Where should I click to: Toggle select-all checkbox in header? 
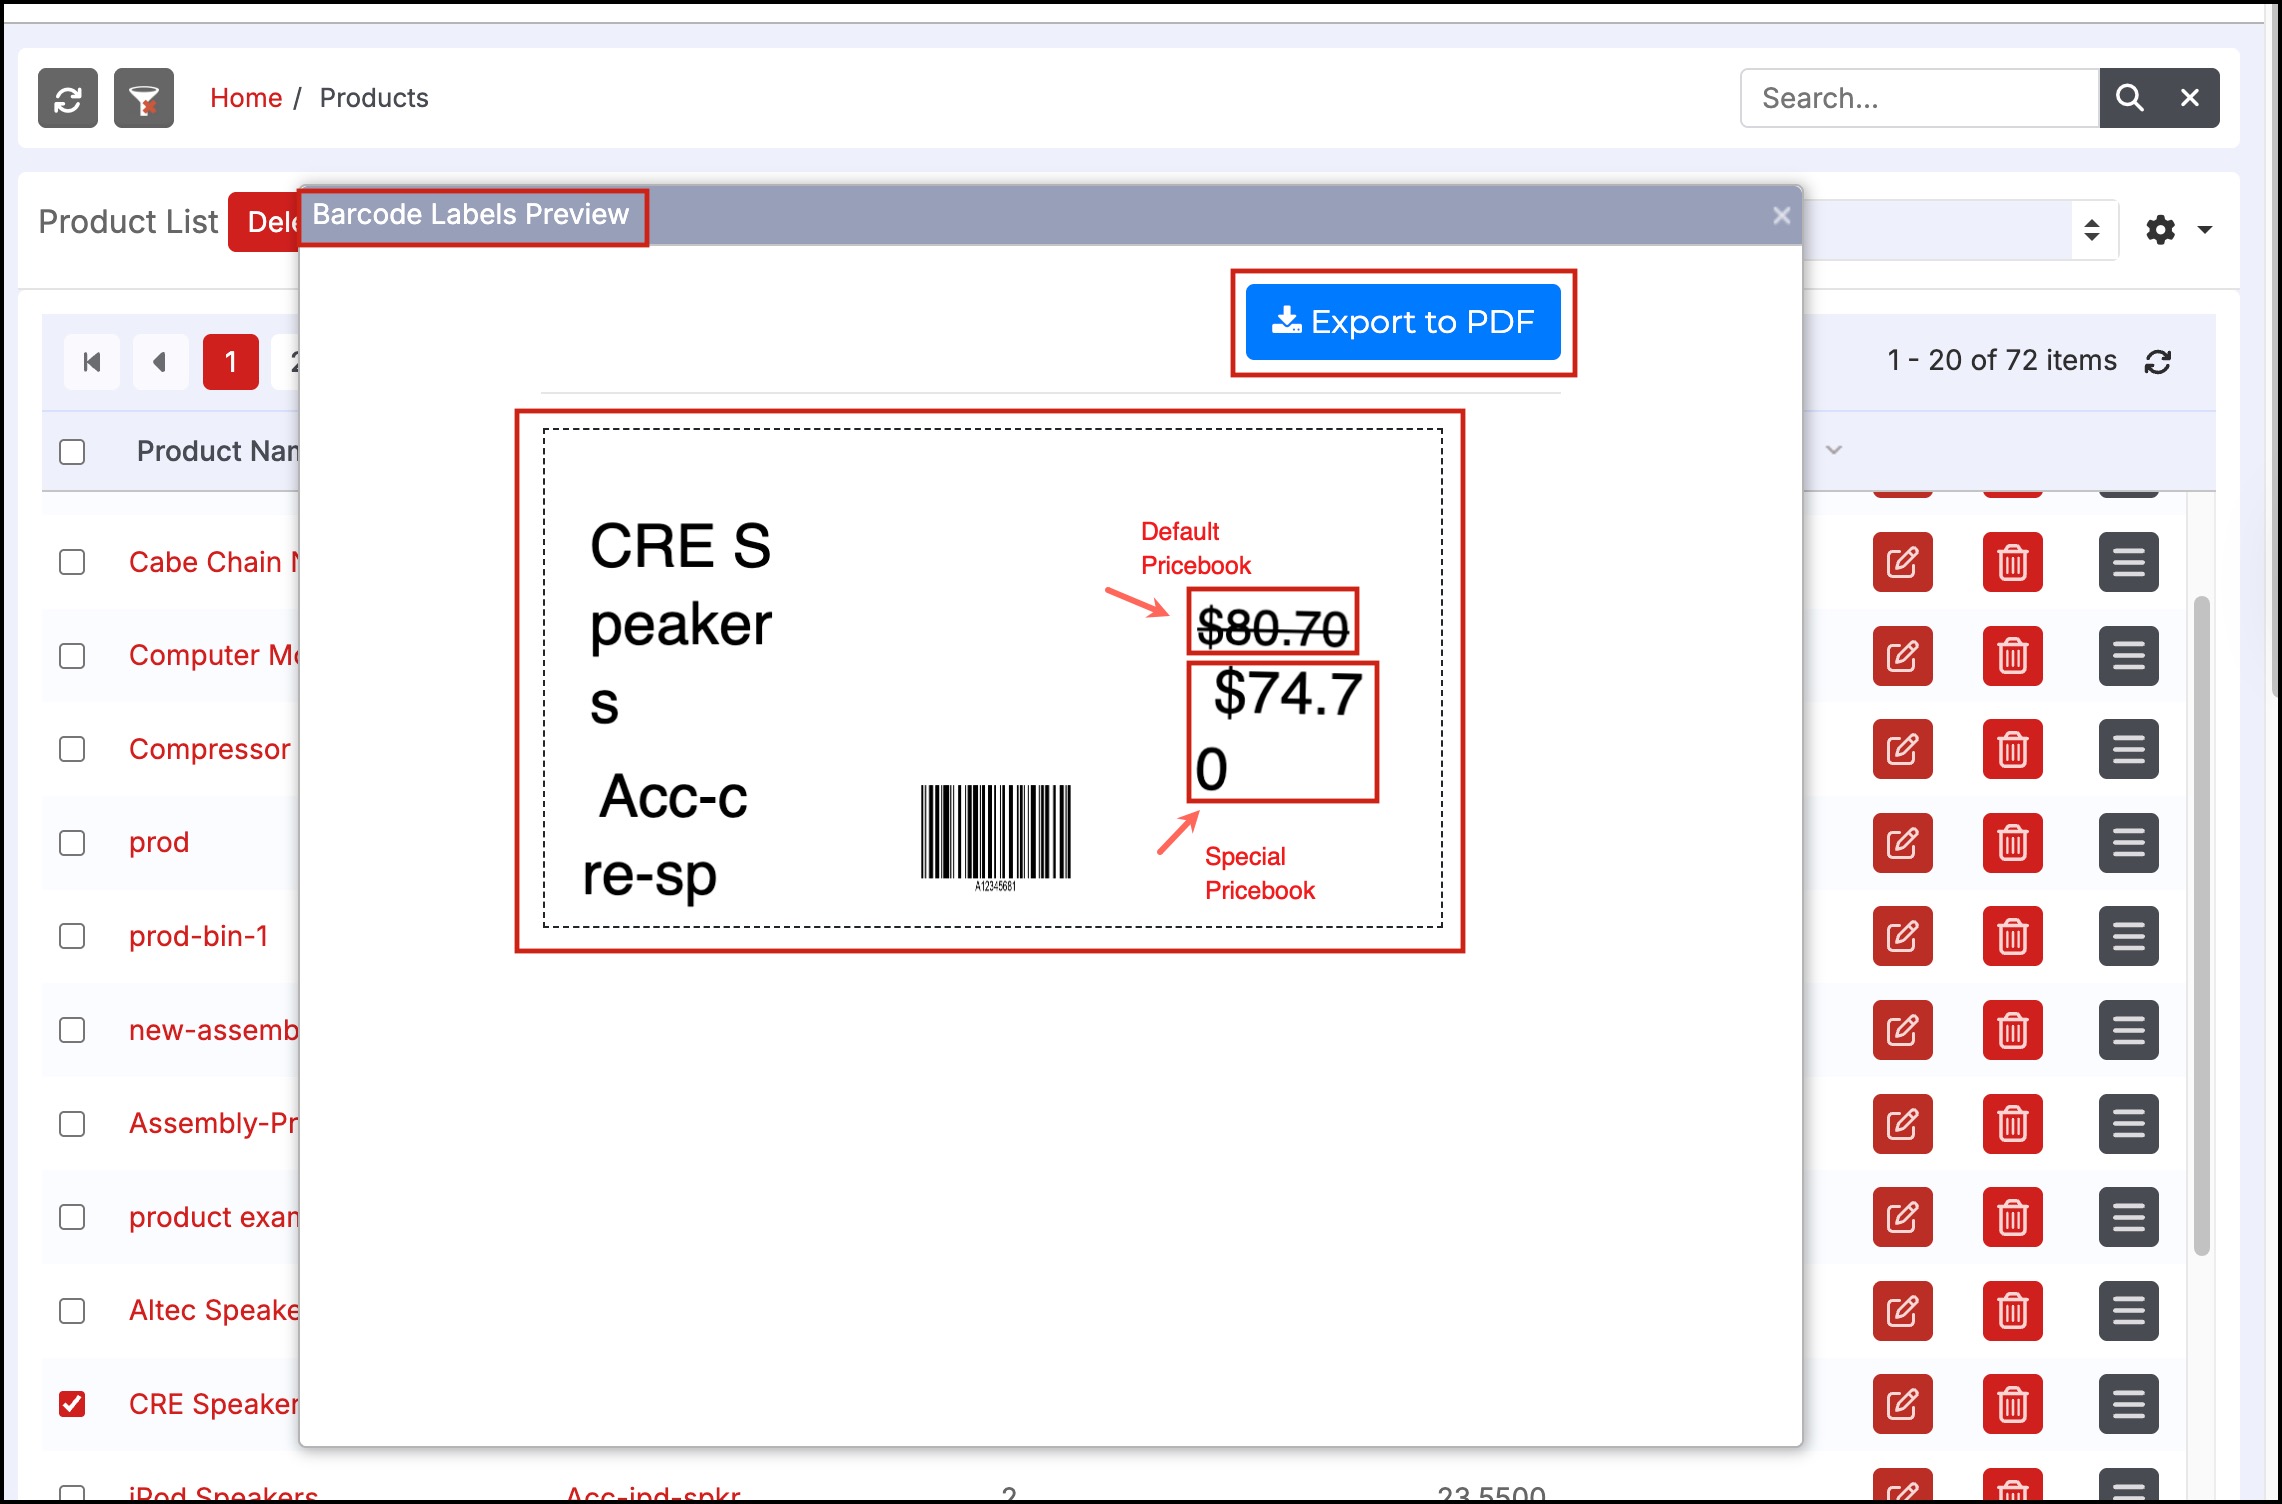[x=72, y=452]
